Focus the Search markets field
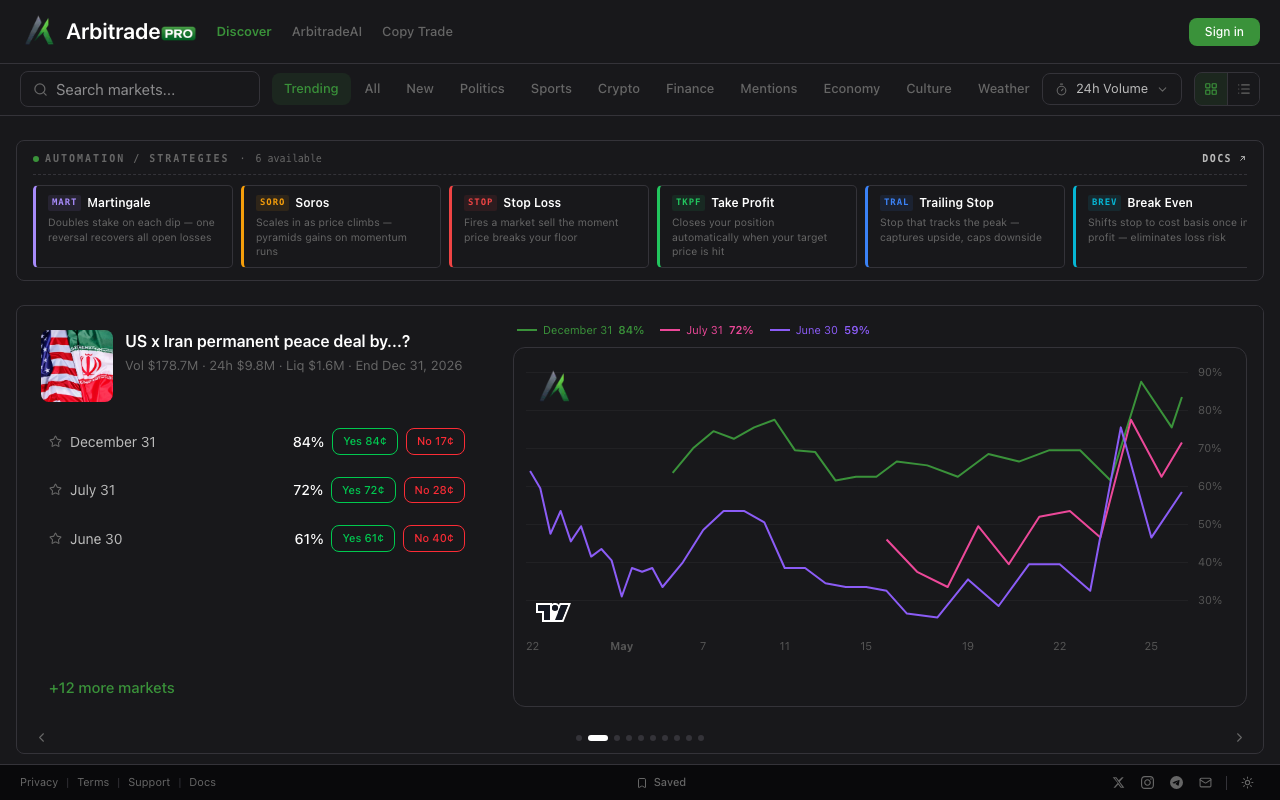 [x=140, y=89]
